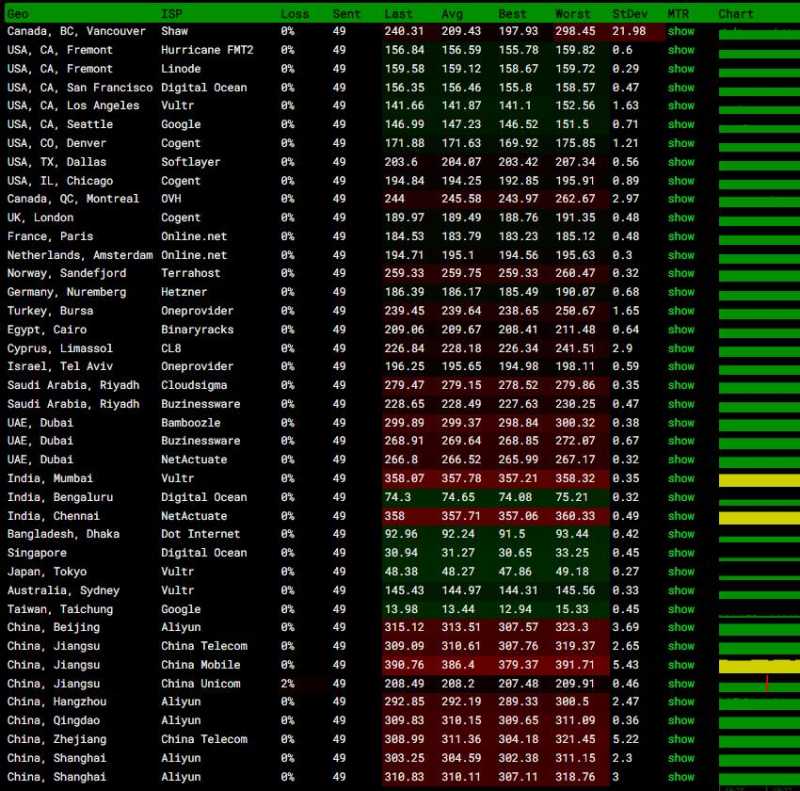The width and height of the screenshot is (800, 791).
Task: Show MTR for Bangladesh Dhaka Dot Internet
Action: (681, 534)
